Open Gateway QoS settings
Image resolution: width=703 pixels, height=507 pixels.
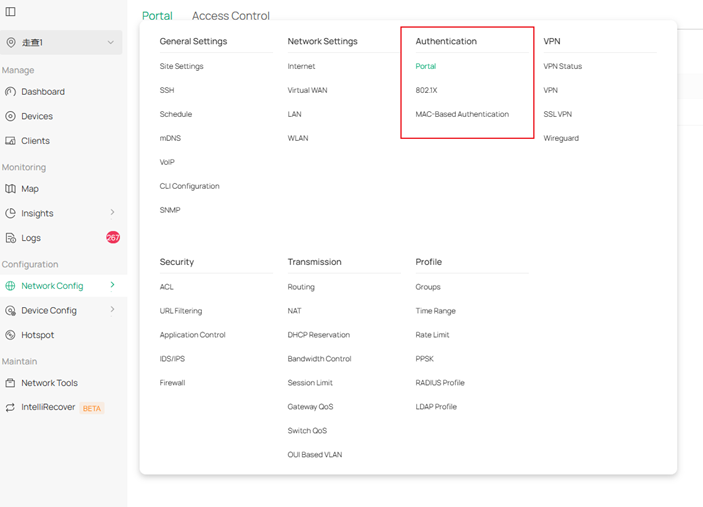tap(310, 407)
